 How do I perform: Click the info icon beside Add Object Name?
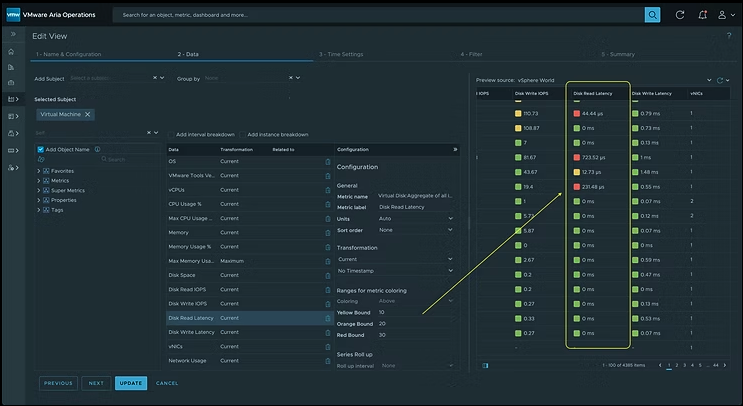[x=97, y=149]
